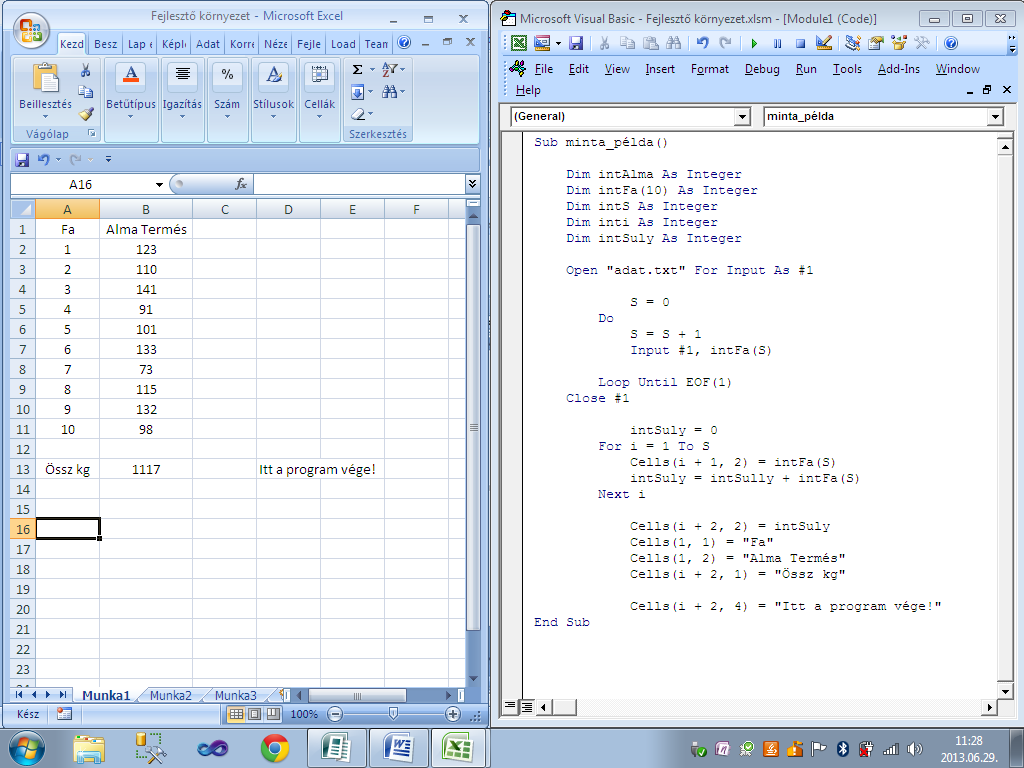Click the Paste (Beillesztés) clipboard icon

46,78
